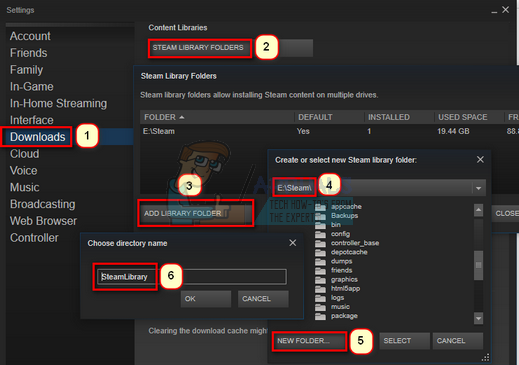The image size is (519, 365).
Task: Open the Controller settings section
Action: (x=34, y=238)
